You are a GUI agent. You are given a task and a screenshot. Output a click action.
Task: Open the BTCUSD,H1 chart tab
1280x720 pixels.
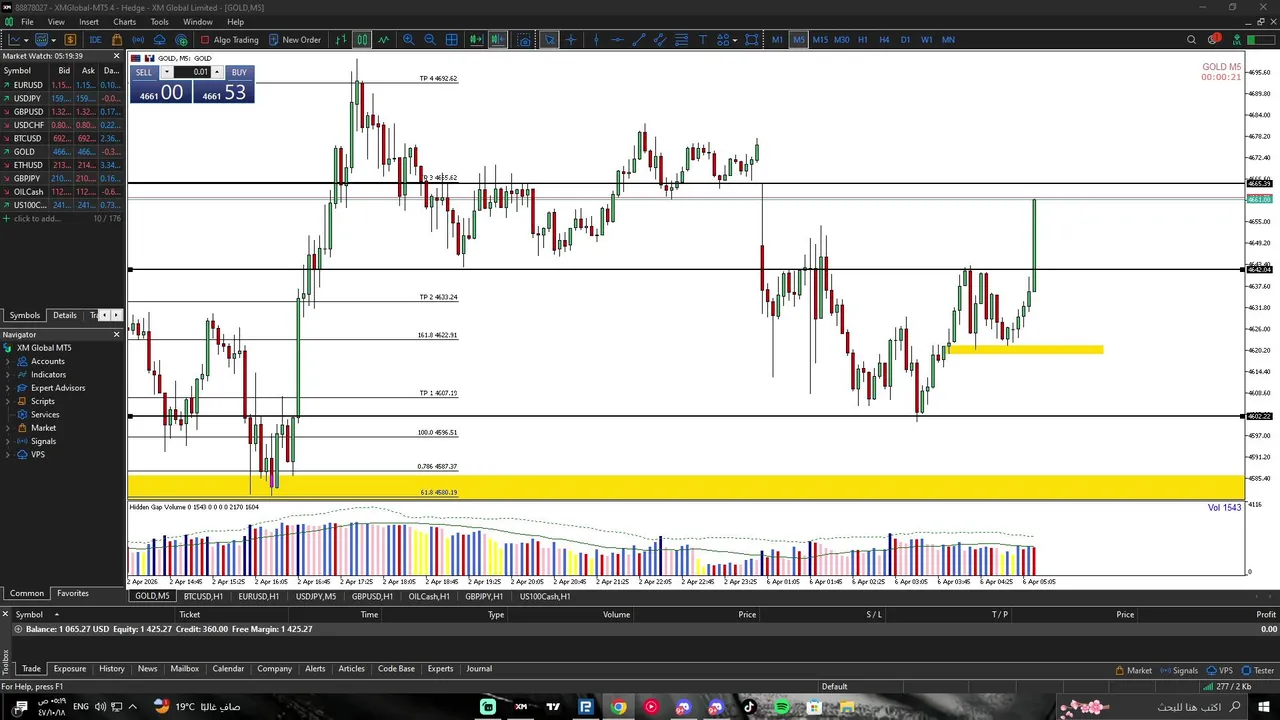coord(203,597)
